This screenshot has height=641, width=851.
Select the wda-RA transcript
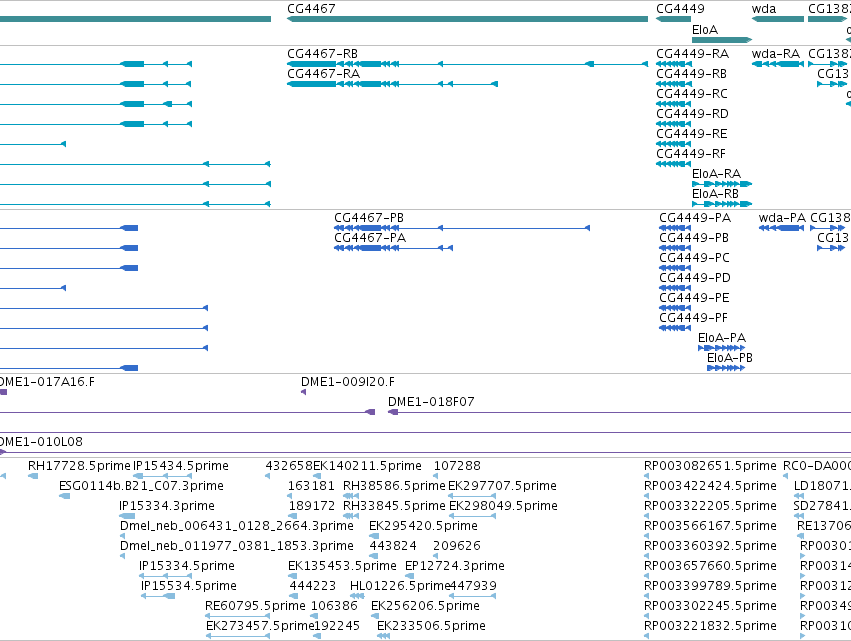click(778, 64)
